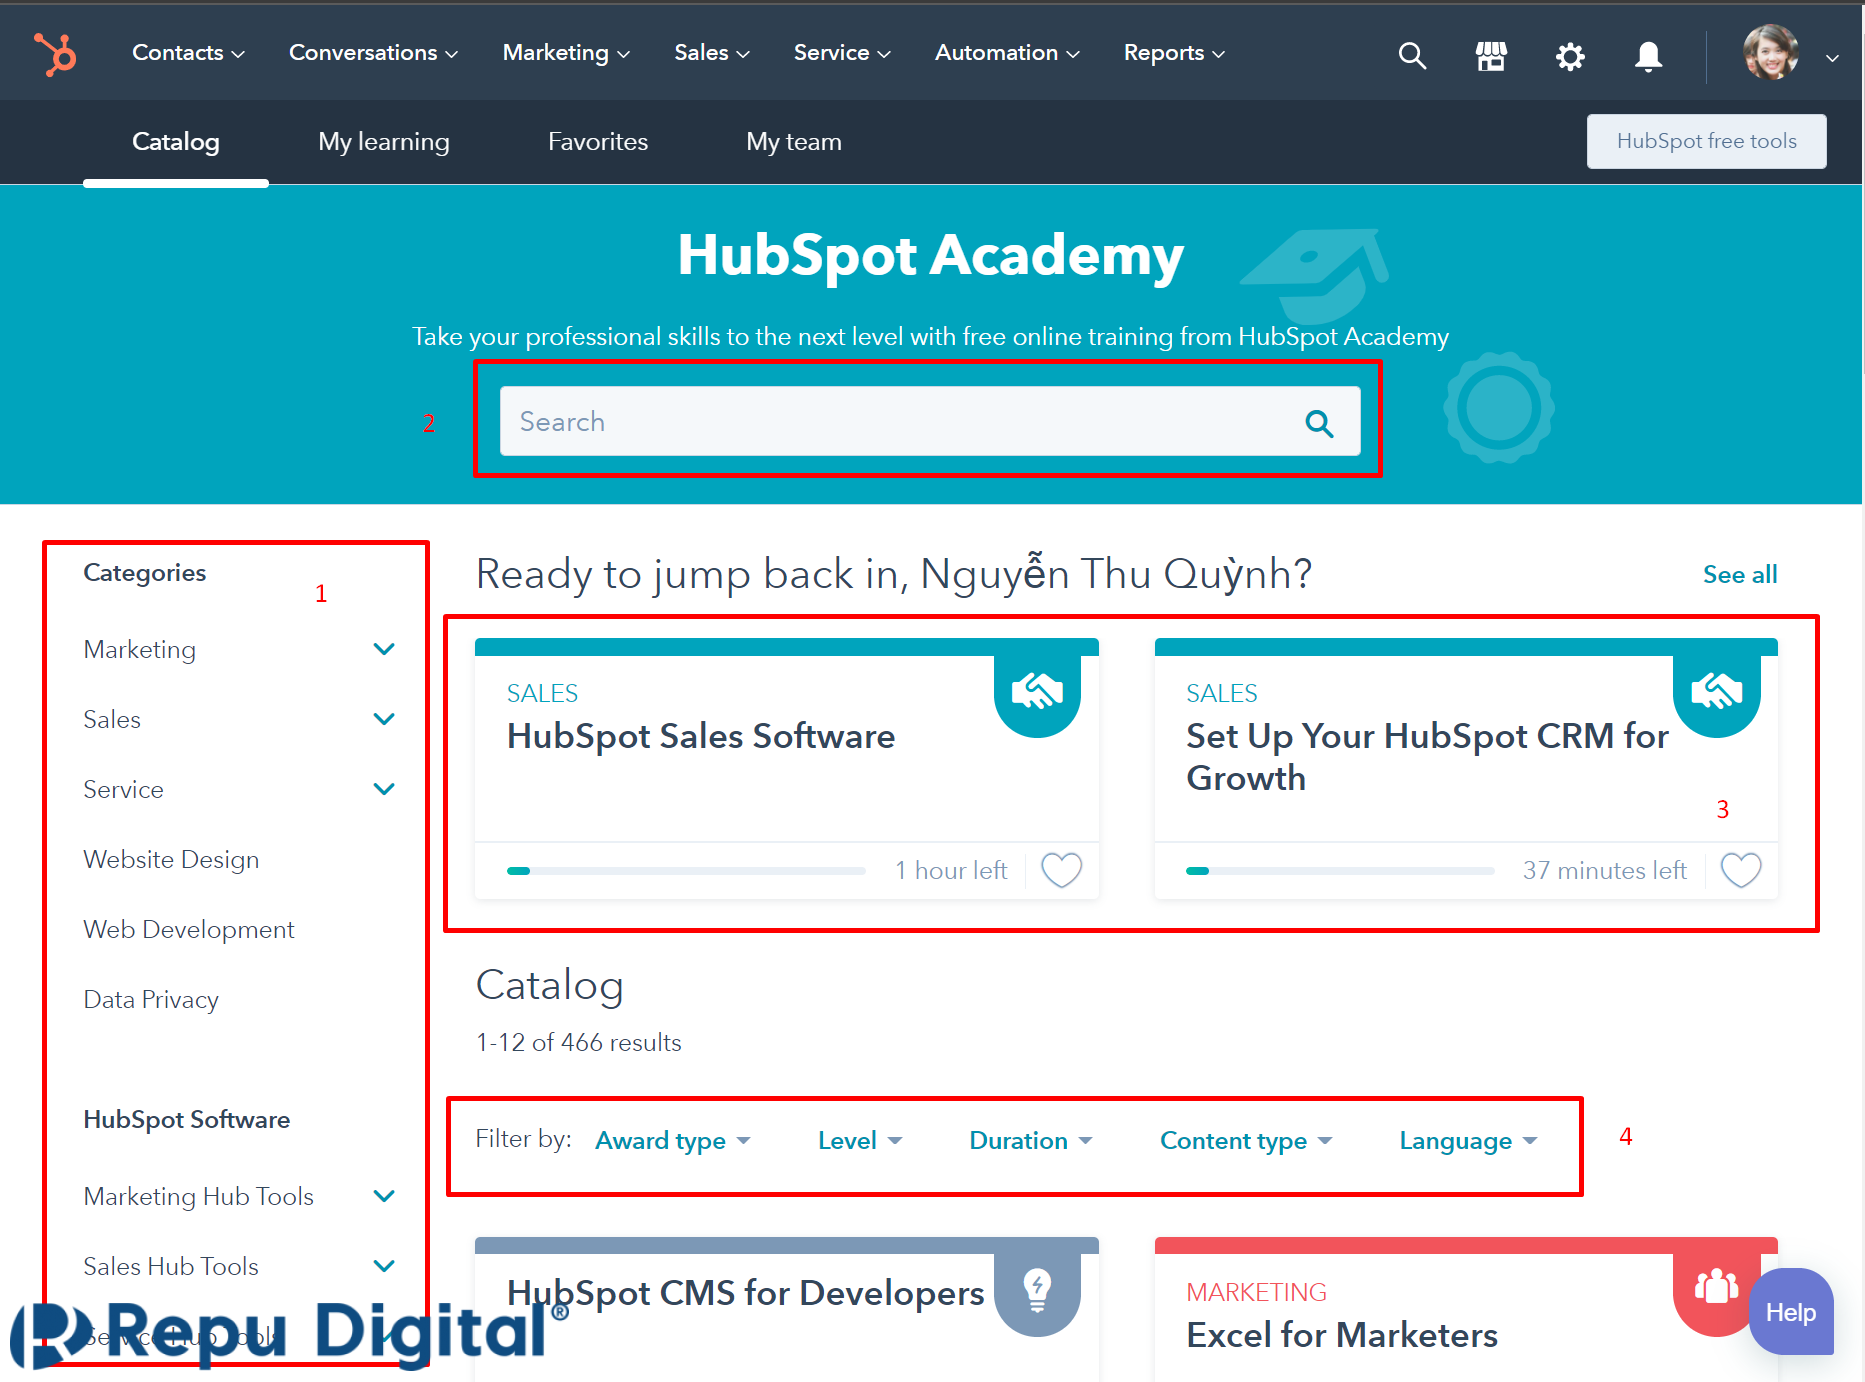Screen dimensions: 1865x1382
Task: Expand the Marketing Hub Tools chevron
Action: coord(384,1196)
